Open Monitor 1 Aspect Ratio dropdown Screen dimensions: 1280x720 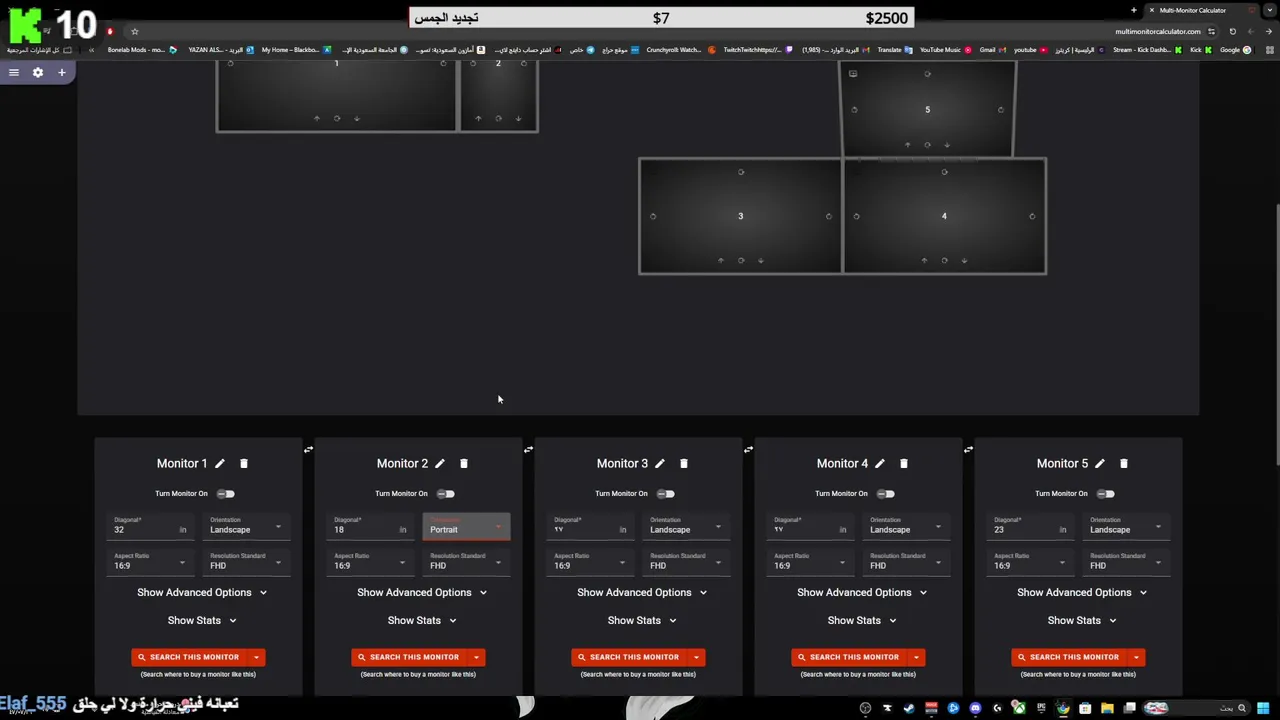click(x=150, y=562)
